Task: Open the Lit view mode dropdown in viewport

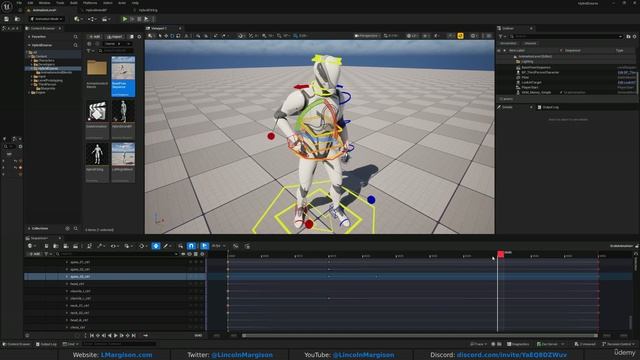Action: (412, 36)
